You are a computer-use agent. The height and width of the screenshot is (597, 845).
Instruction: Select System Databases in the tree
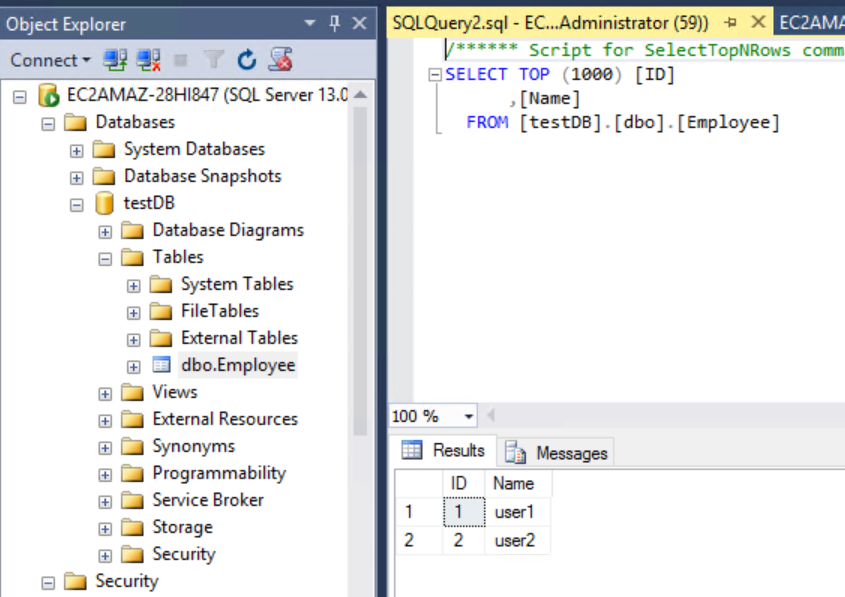pyautogui.click(x=194, y=149)
